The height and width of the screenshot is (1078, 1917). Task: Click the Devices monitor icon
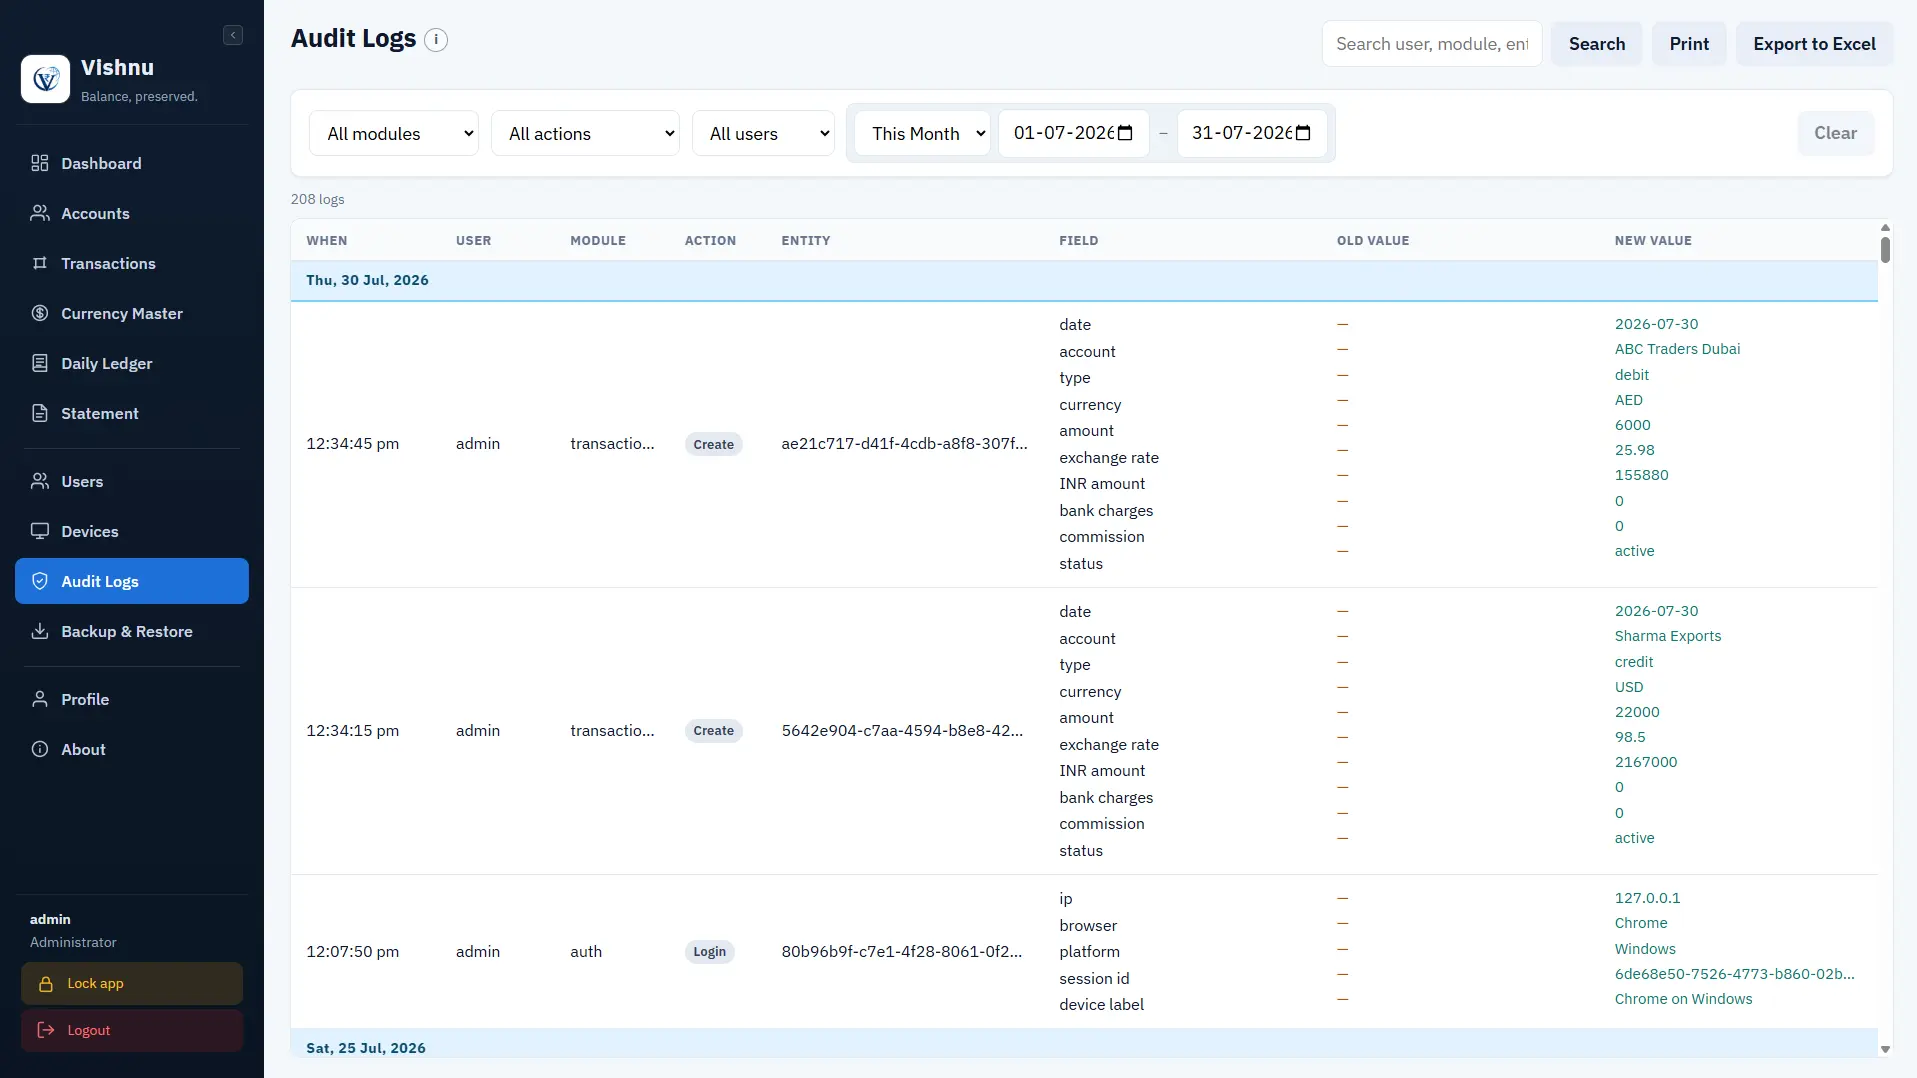[x=40, y=531]
